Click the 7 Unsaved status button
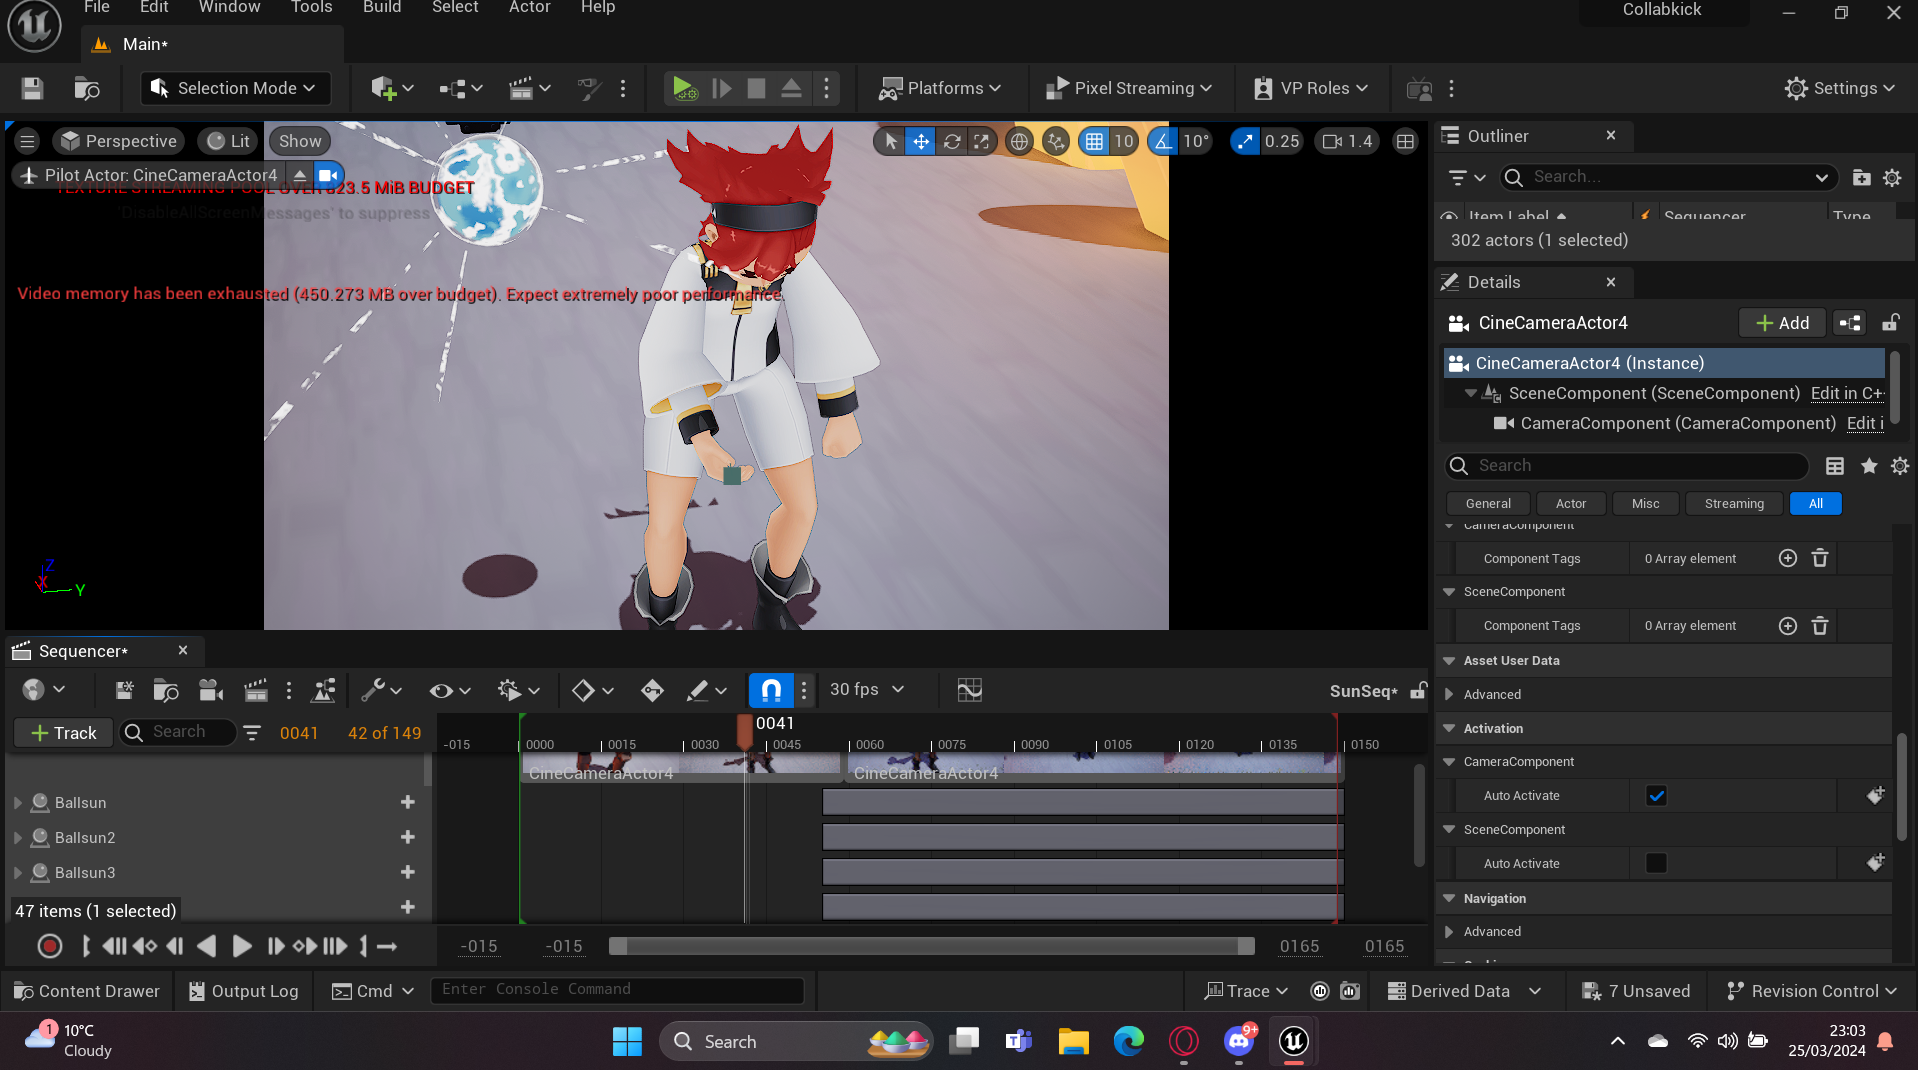Image resolution: width=1918 pixels, height=1070 pixels. pyautogui.click(x=1636, y=991)
